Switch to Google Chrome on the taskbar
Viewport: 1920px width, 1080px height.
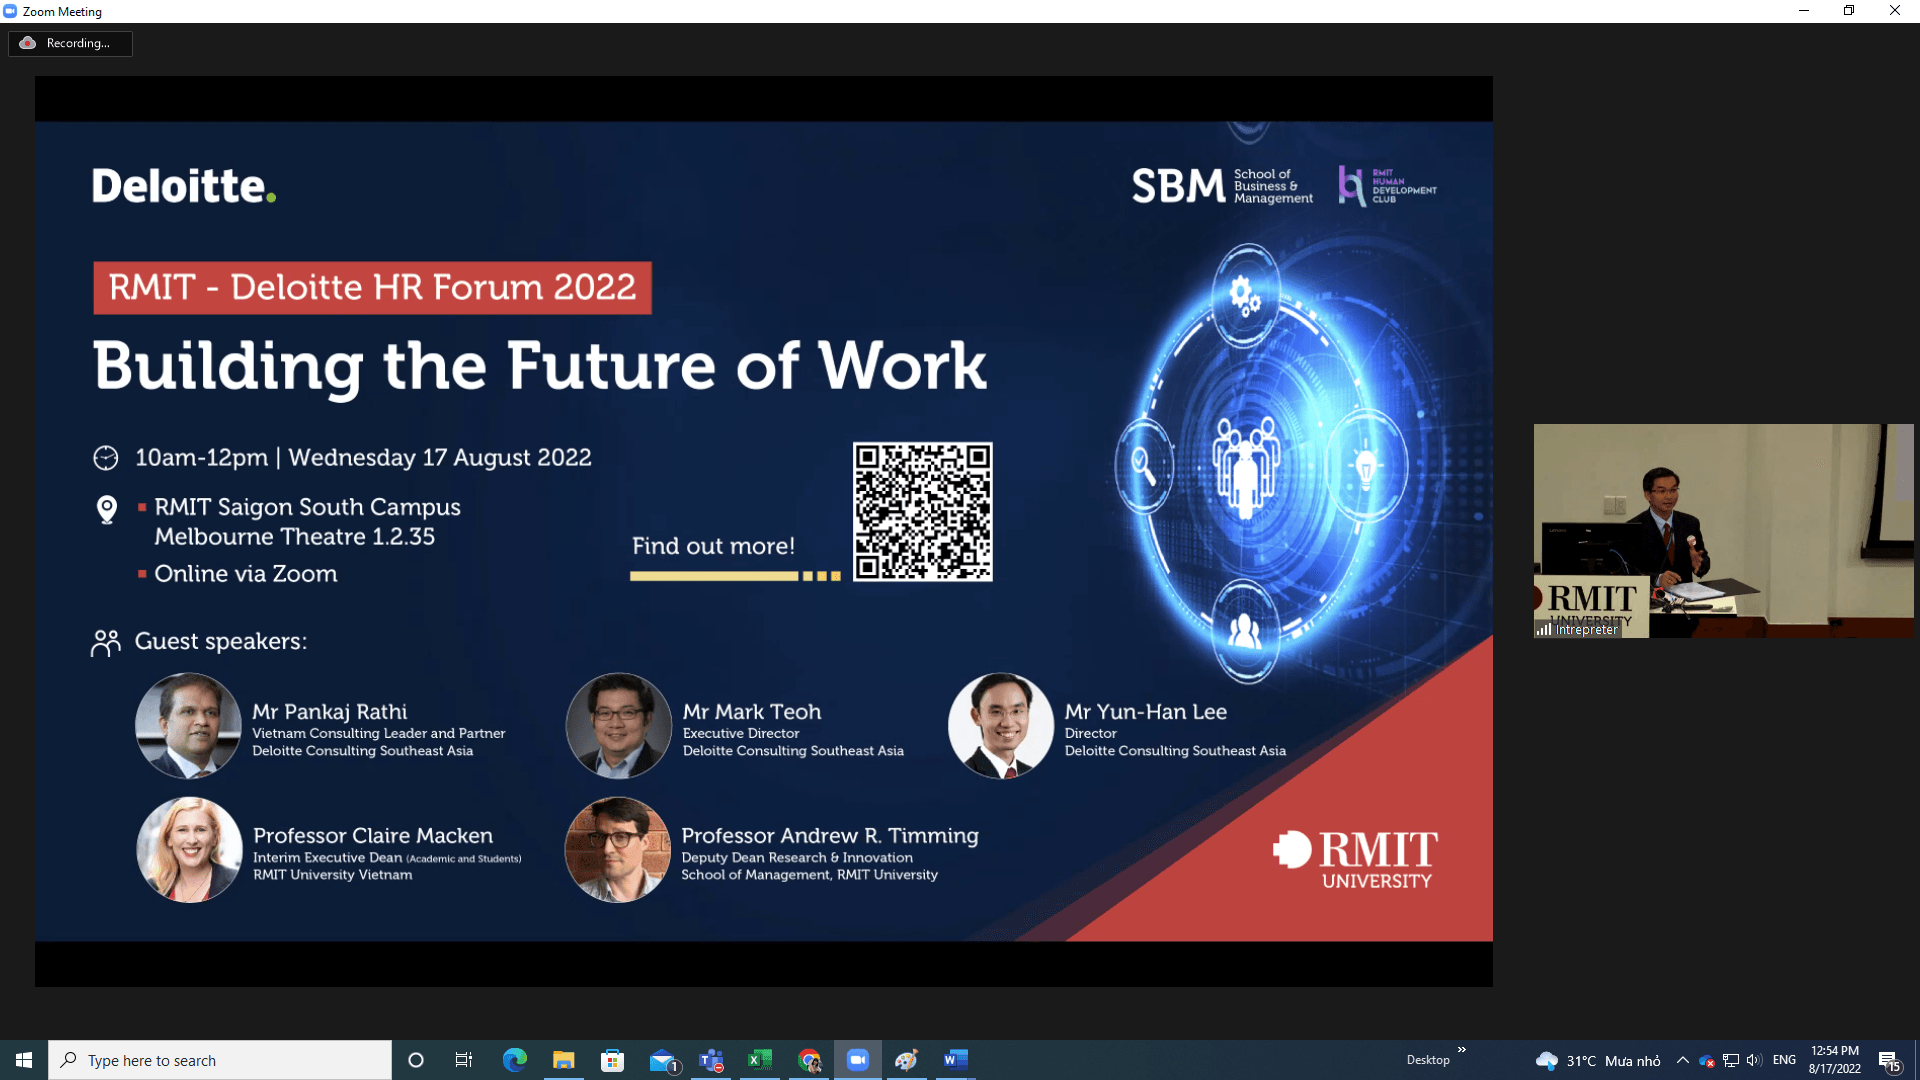coord(809,1060)
